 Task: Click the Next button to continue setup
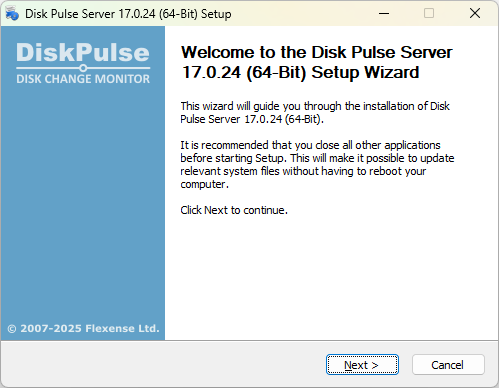coord(362,365)
